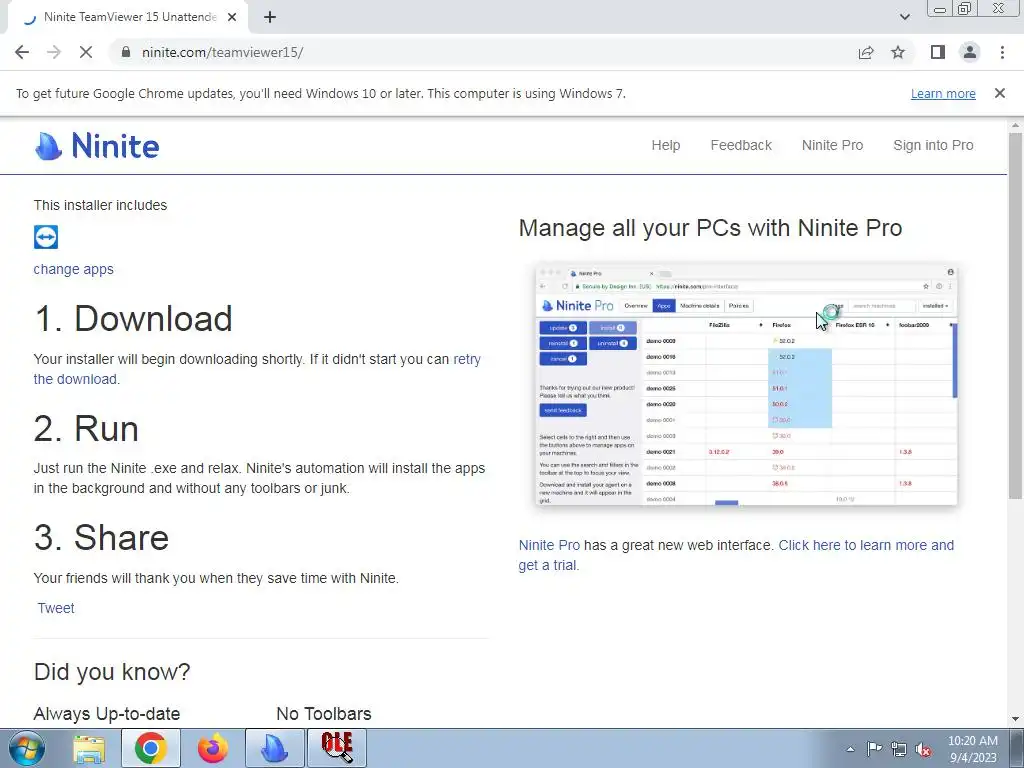The height and width of the screenshot is (768, 1024).
Task: Click the Ninite logo
Action: [97, 146]
